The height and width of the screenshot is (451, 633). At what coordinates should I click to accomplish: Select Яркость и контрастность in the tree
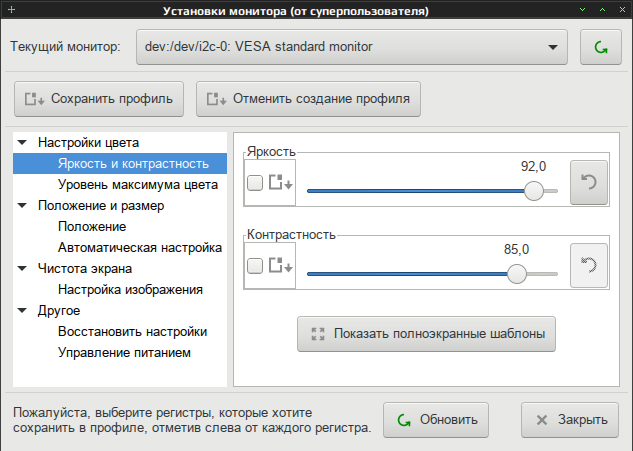coord(120,164)
